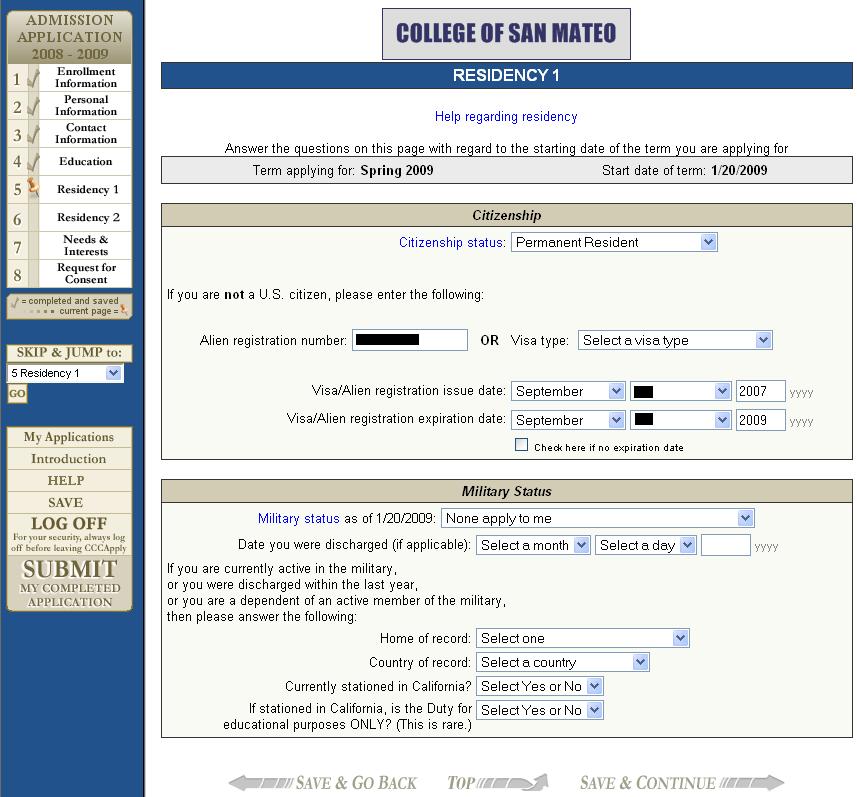Click TOP arrow link

[498, 782]
